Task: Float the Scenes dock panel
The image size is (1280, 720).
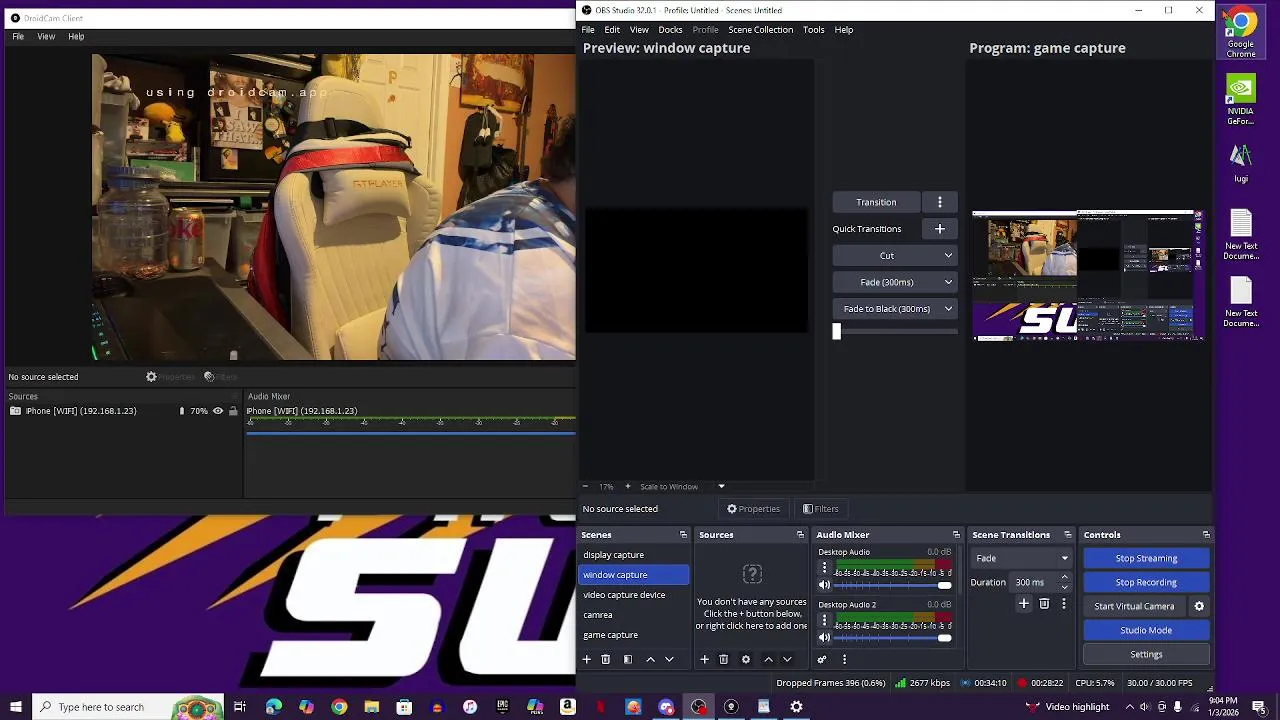Action: coord(684,535)
